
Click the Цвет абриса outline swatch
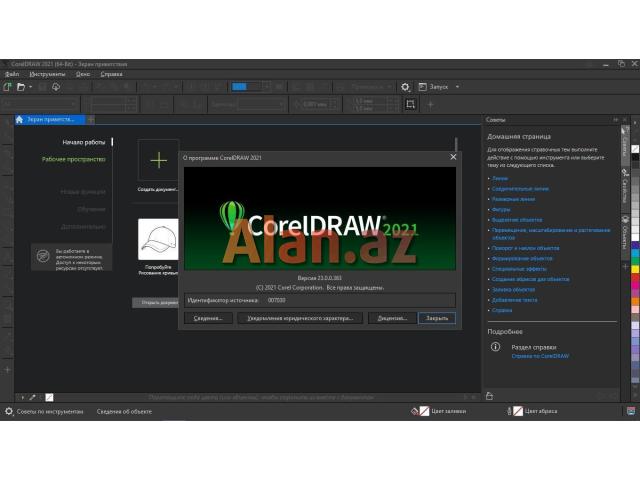pyautogui.click(x=518, y=411)
